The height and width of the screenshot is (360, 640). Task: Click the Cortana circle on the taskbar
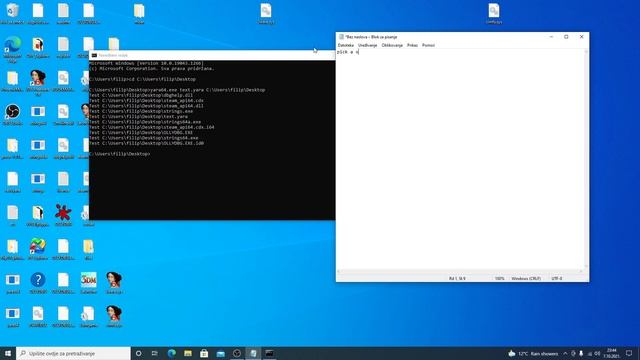(x=138, y=353)
